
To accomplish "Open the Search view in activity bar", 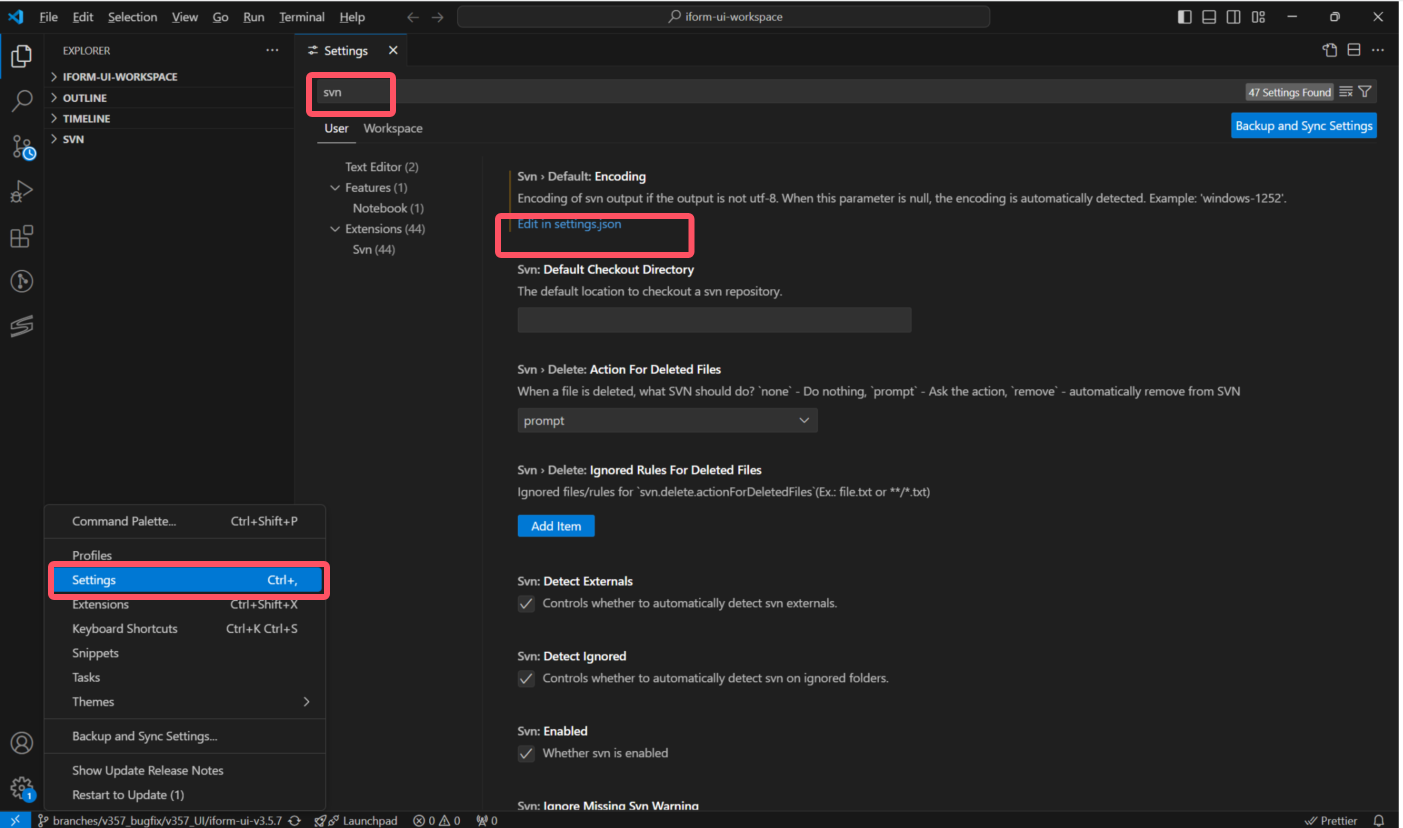I will tap(21, 101).
